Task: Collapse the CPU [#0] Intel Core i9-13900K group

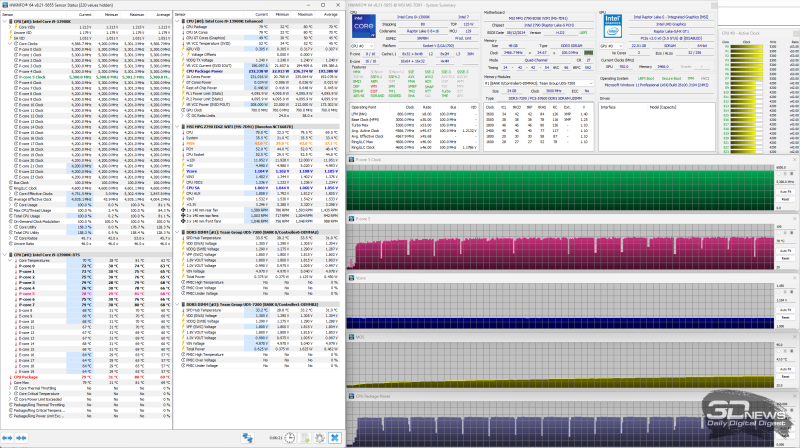Action: pos(4,21)
